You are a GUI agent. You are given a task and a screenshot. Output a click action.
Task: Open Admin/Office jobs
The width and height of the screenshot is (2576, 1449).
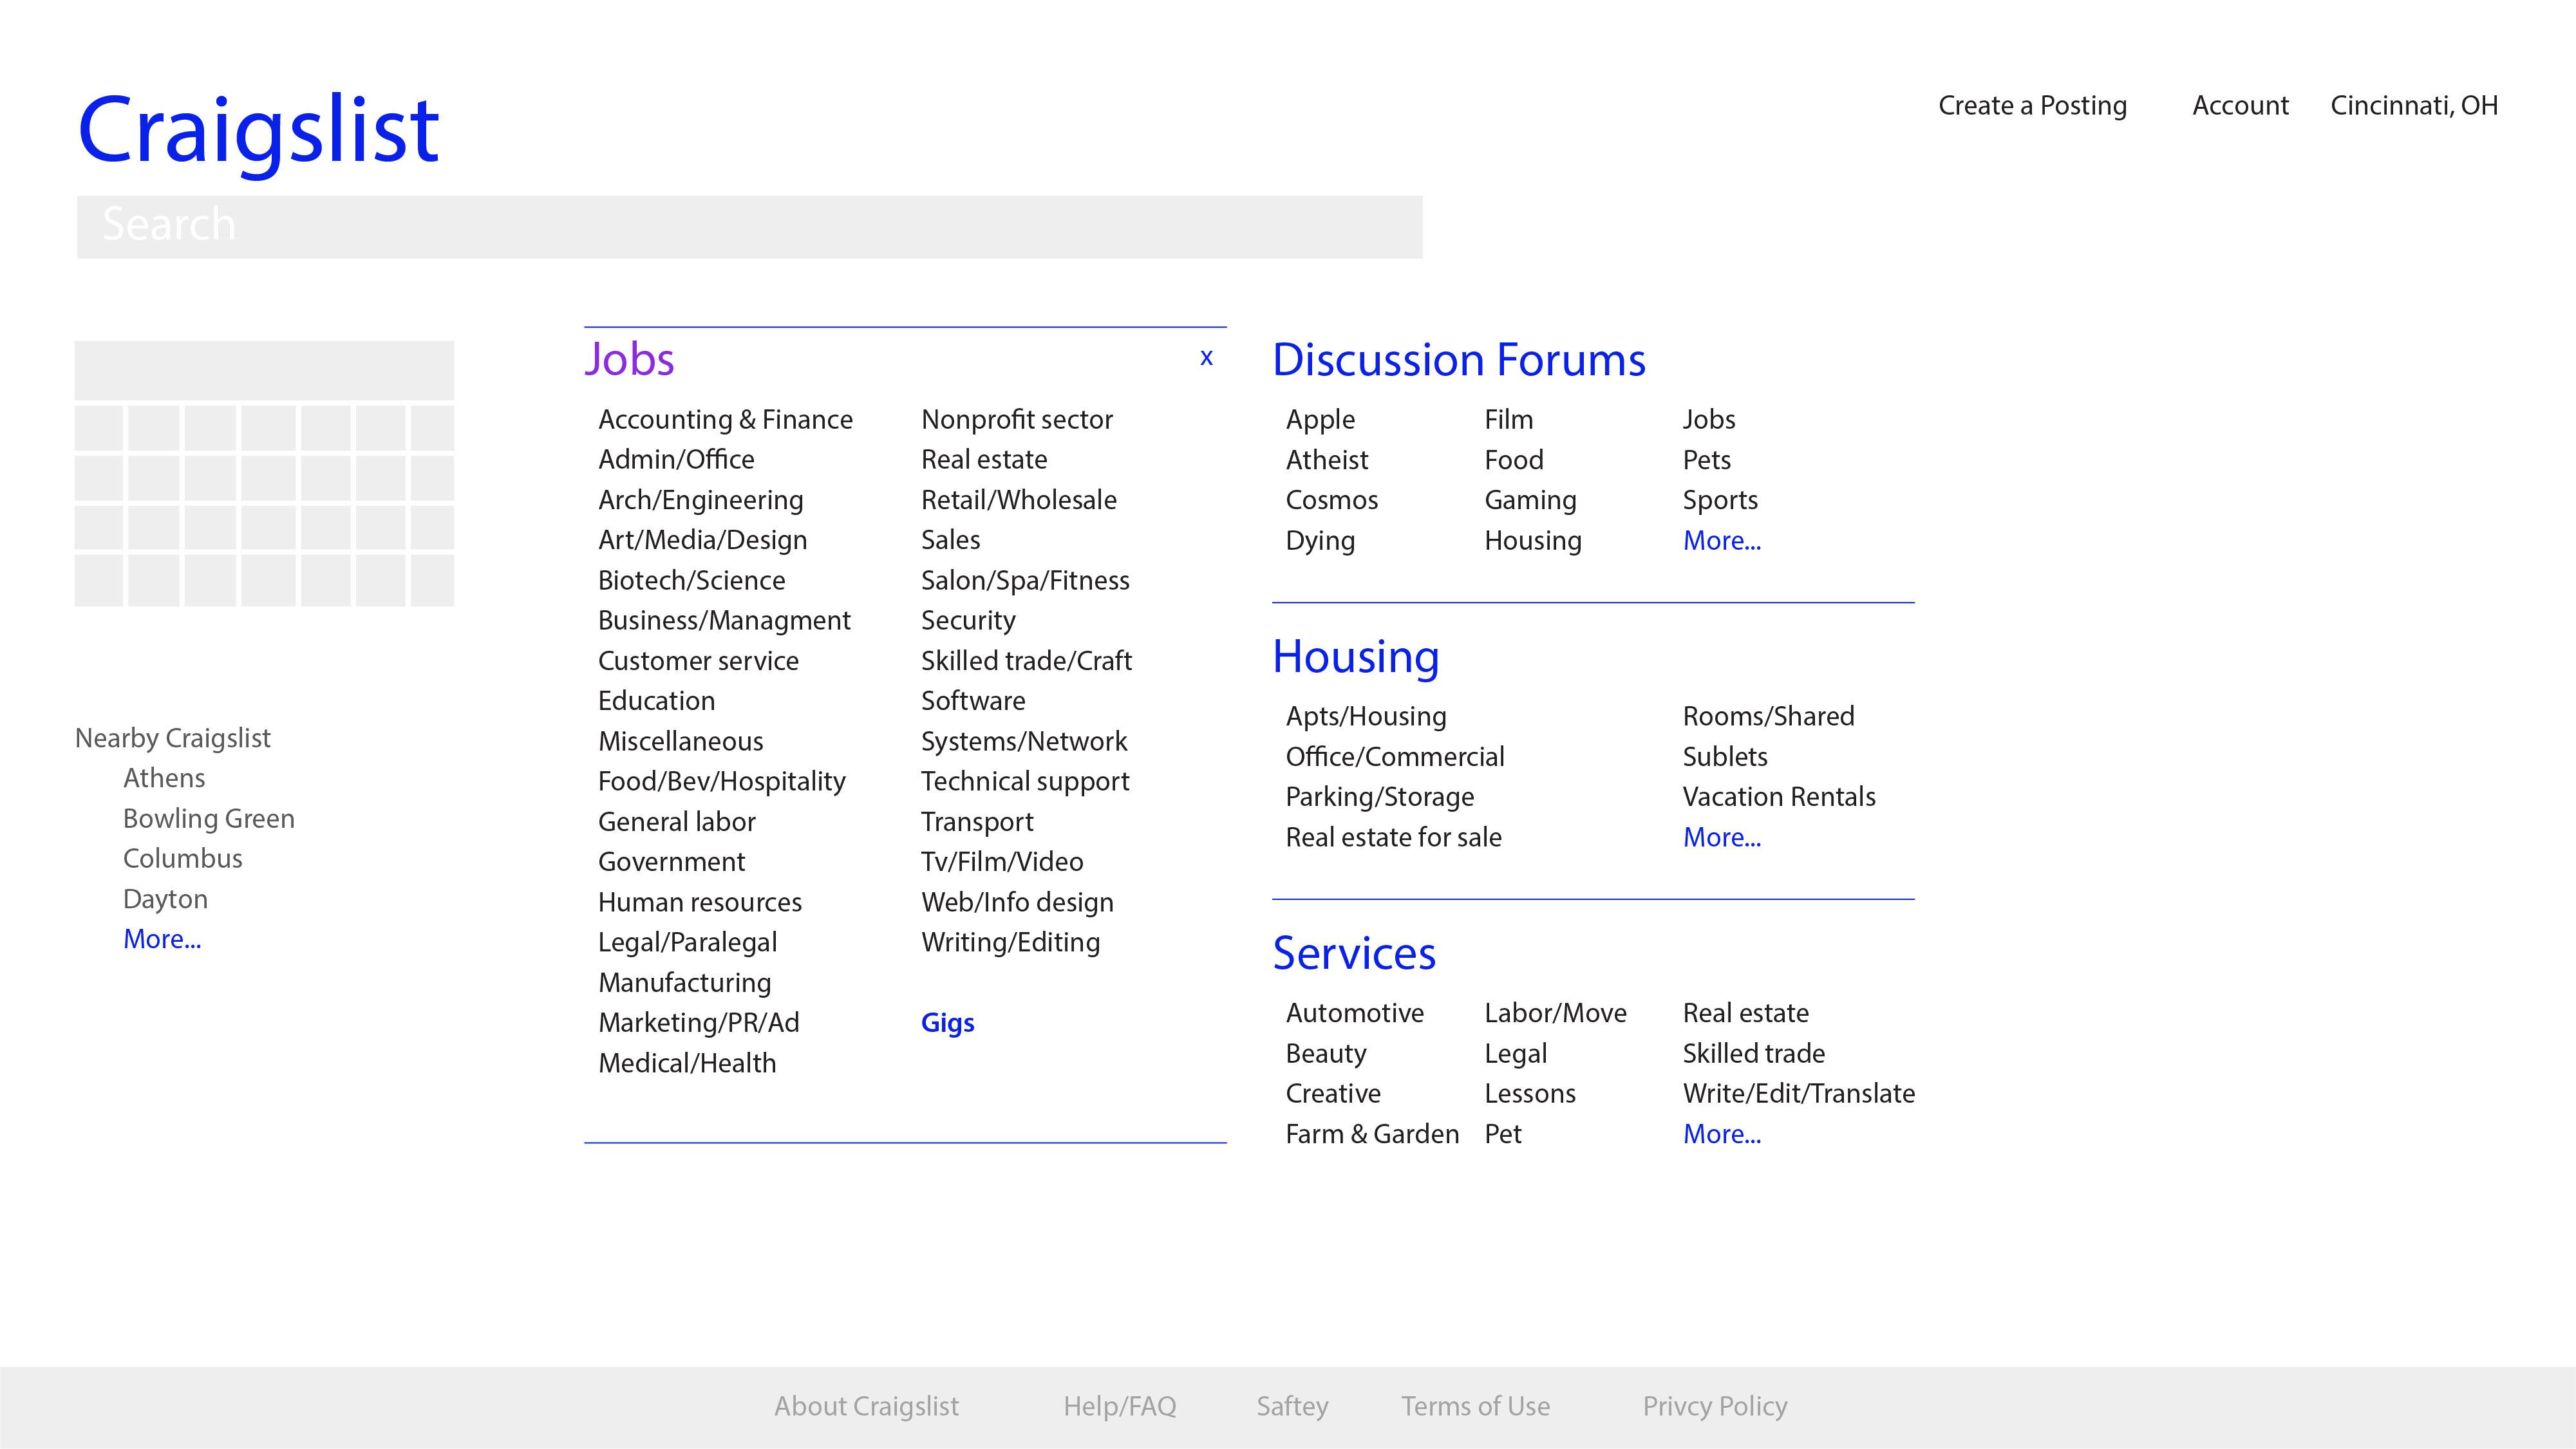click(677, 460)
